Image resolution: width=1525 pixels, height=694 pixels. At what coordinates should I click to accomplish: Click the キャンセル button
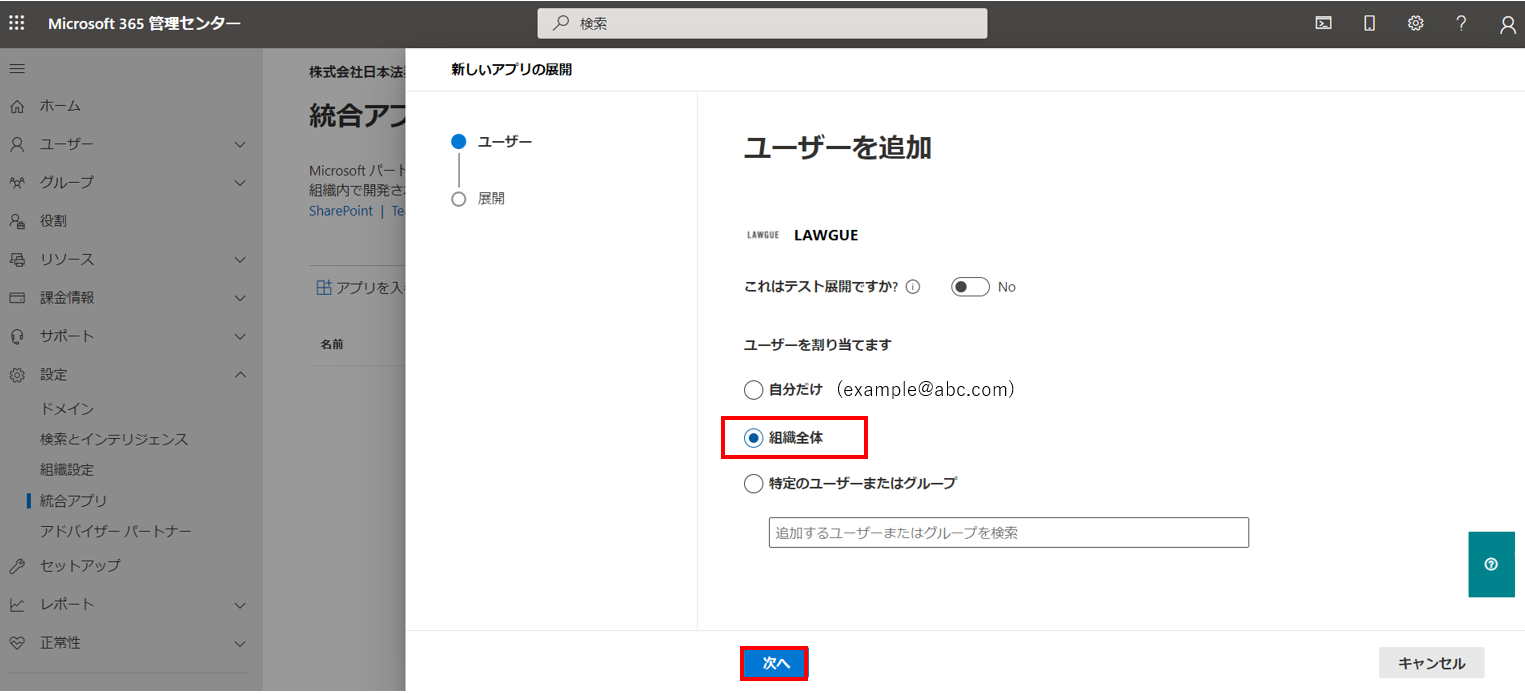[1430, 663]
